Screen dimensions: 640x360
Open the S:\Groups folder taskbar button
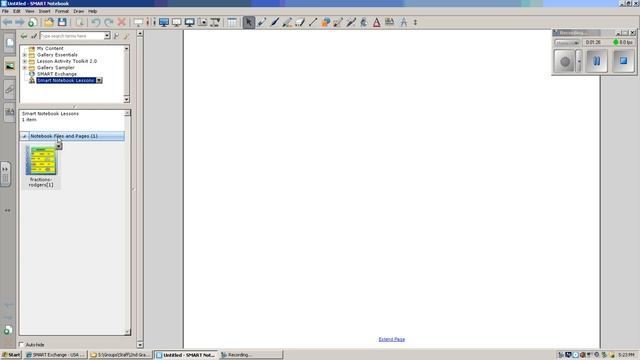pyautogui.click(x=121, y=355)
